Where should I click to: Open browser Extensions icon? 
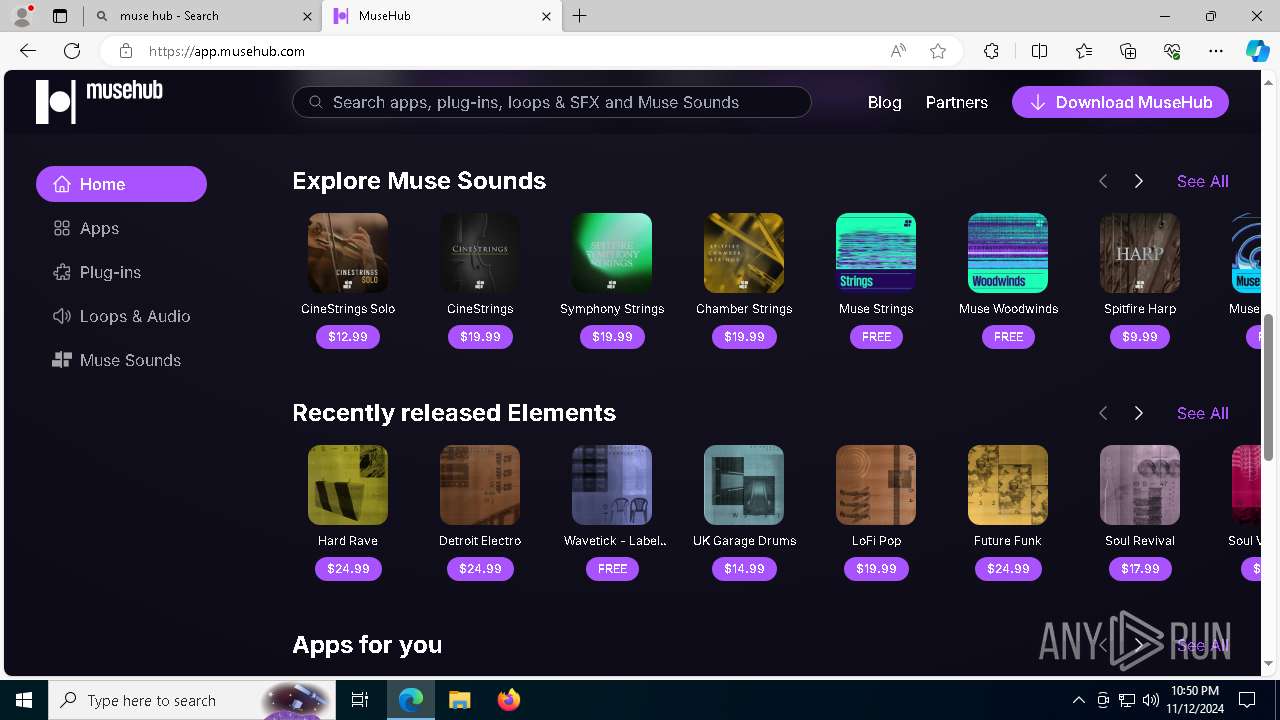tap(991, 51)
